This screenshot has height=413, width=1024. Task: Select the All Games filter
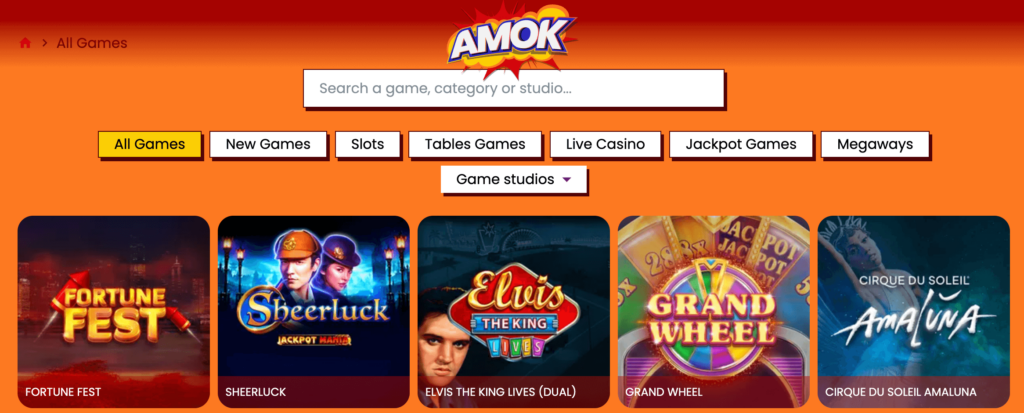tap(150, 144)
